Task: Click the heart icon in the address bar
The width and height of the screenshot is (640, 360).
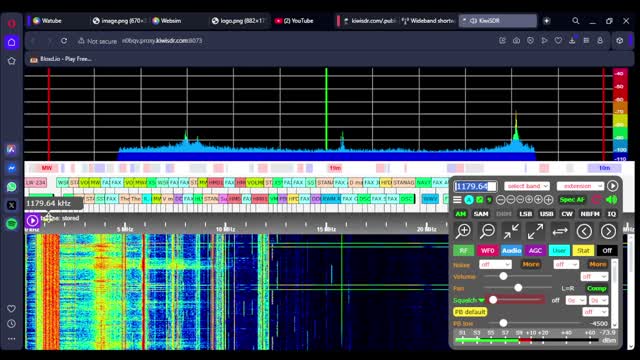Action: [558, 40]
